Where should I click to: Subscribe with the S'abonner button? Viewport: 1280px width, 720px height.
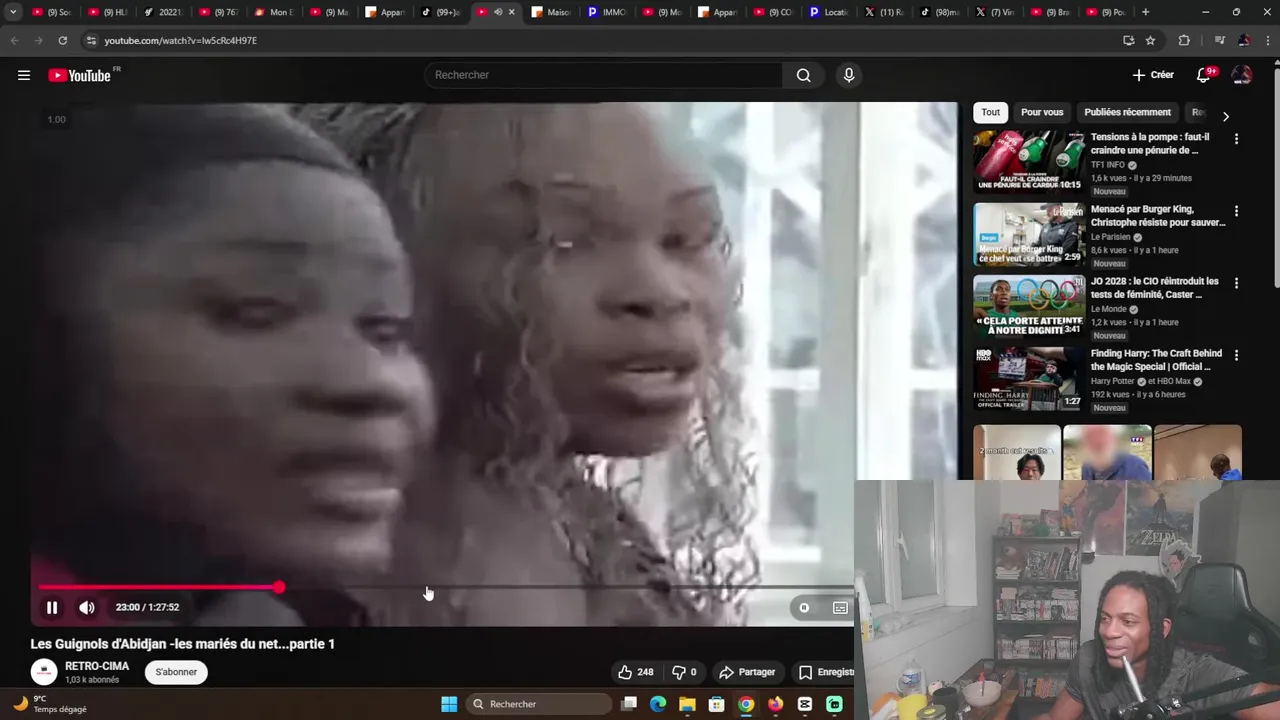coord(176,672)
